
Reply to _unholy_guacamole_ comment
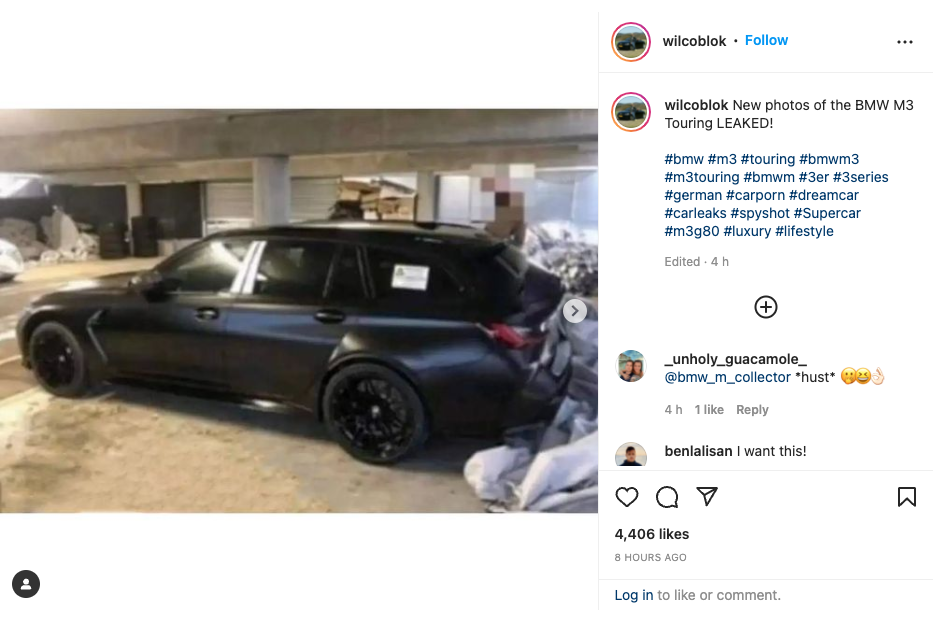pos(752,410)
